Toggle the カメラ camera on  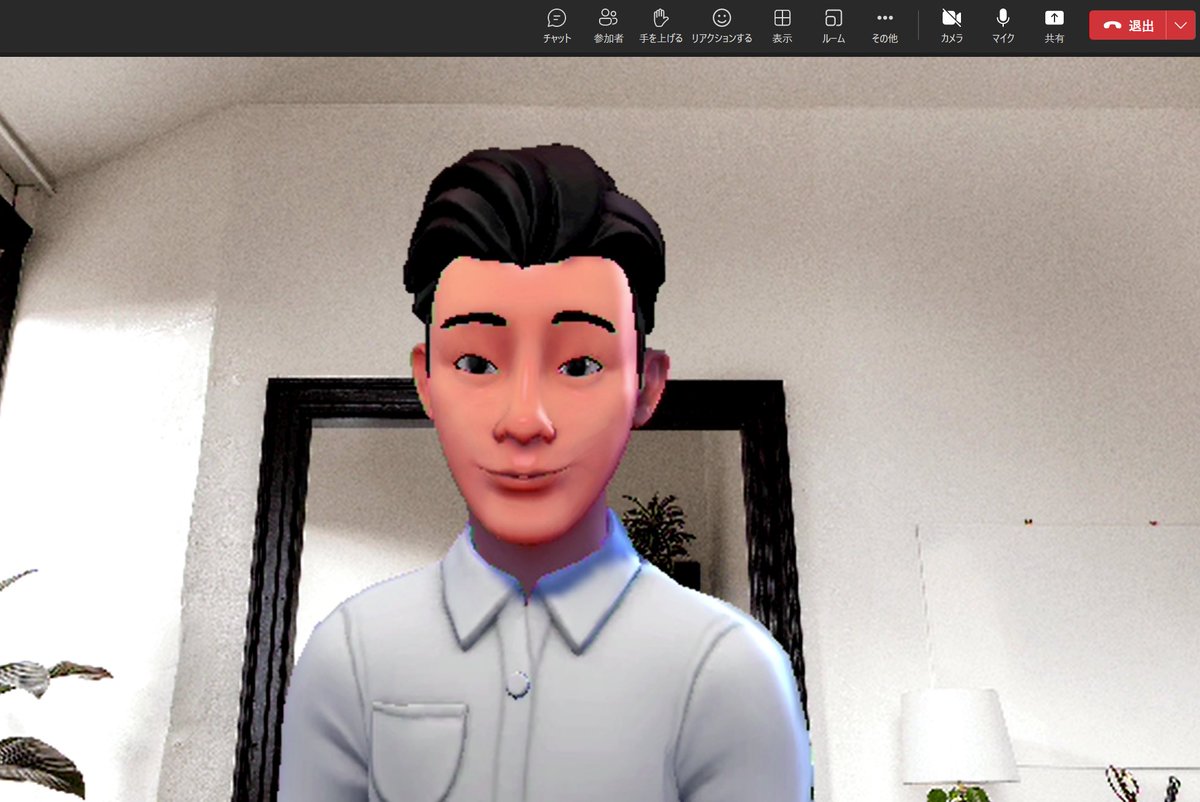point(952,26)
